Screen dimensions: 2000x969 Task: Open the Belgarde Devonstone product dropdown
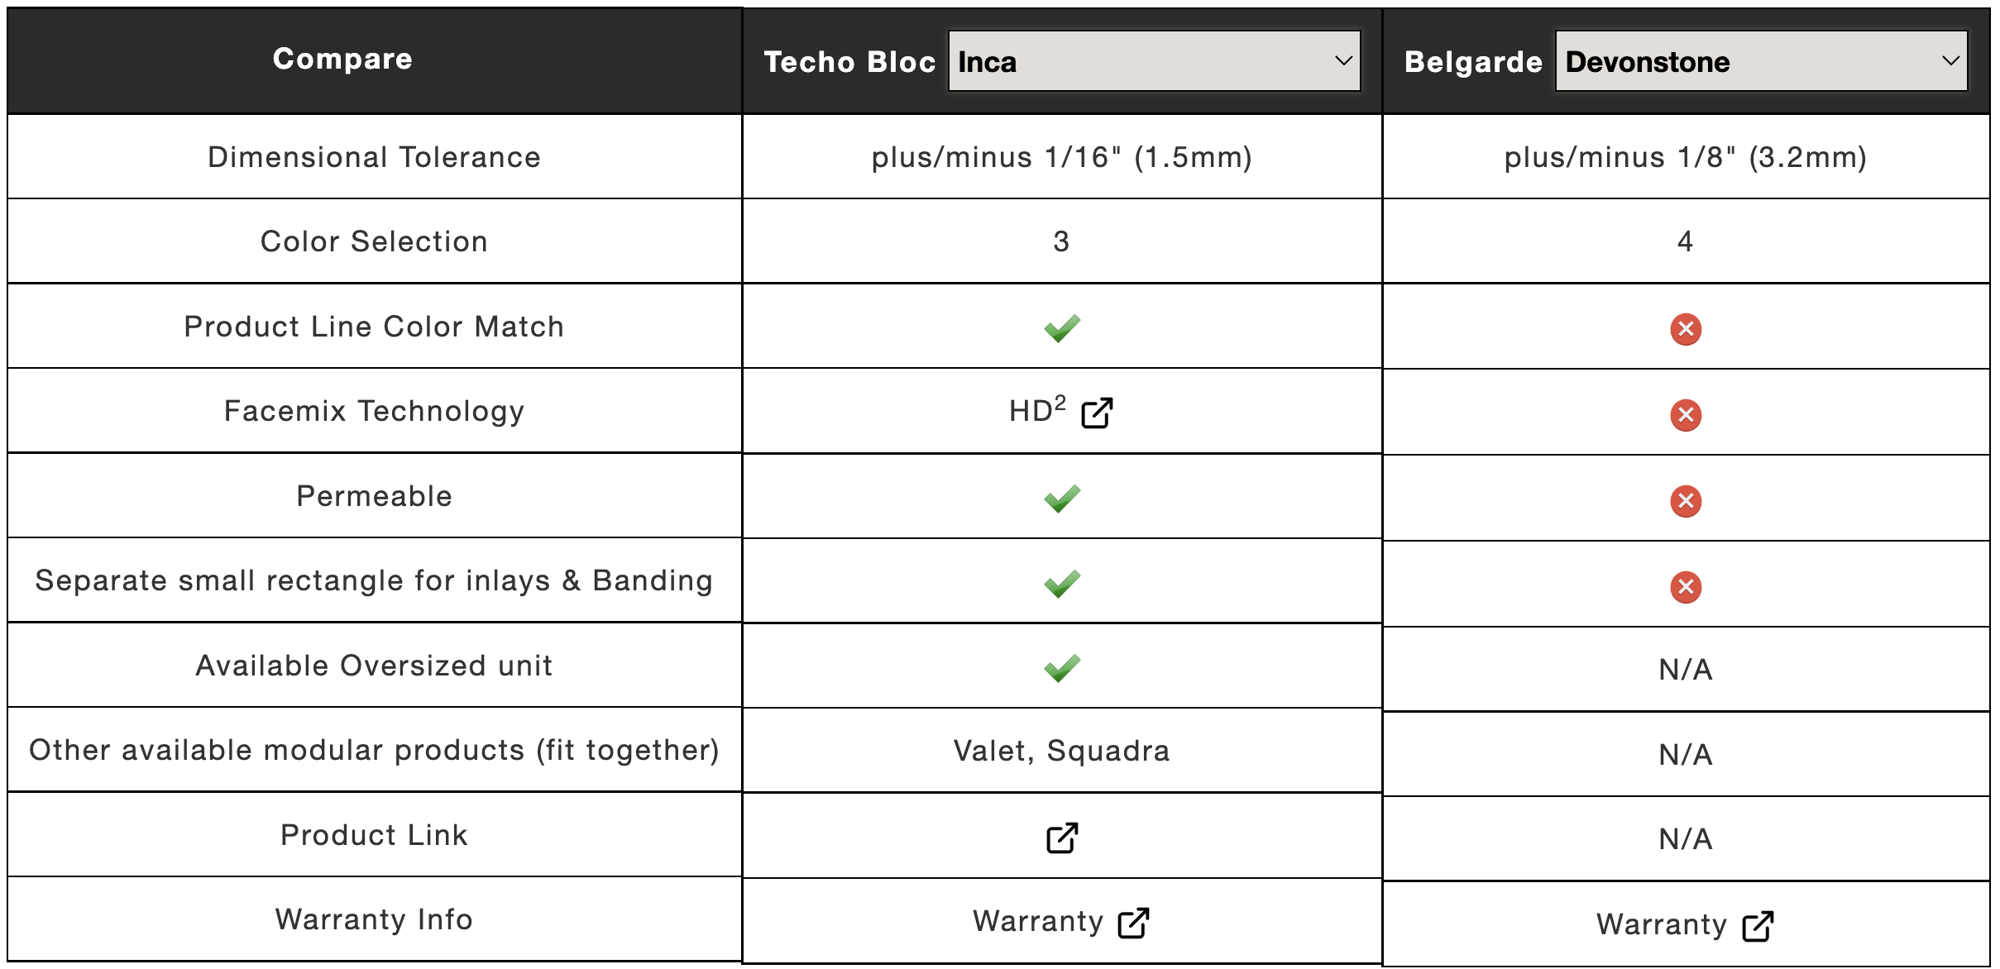1761,61
